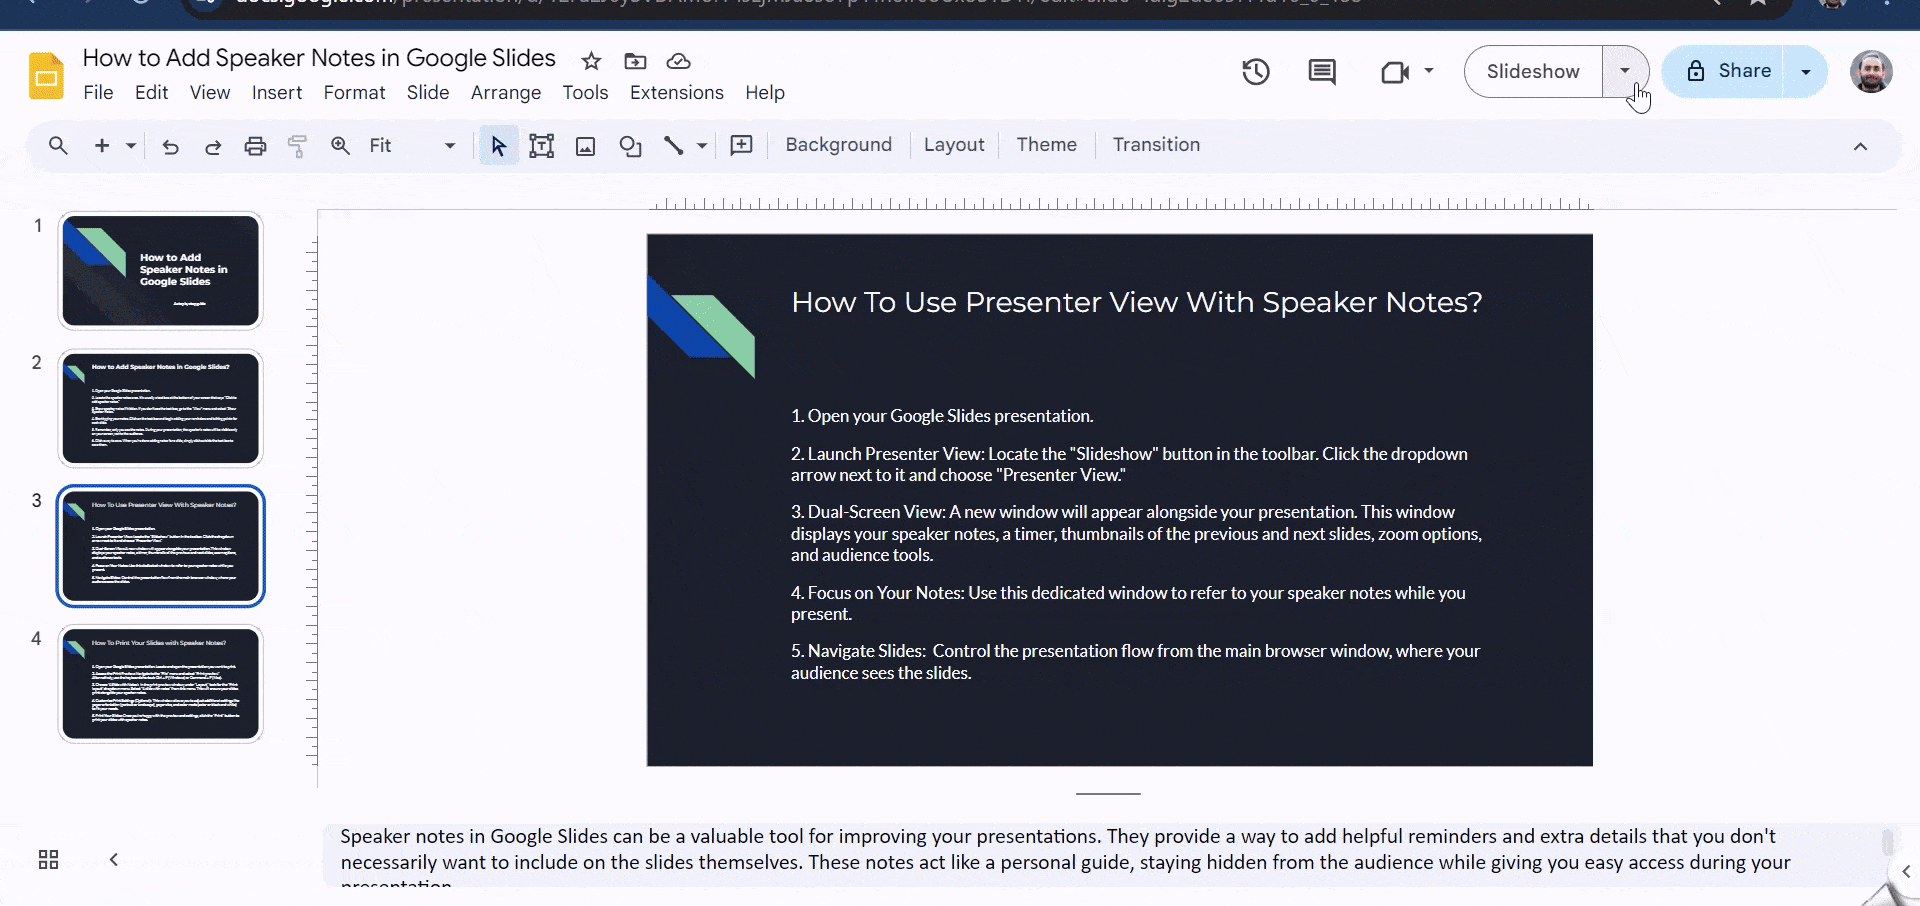Open the Meet camera icon
Screen dimensions: 1920x906
point(1397,71)
